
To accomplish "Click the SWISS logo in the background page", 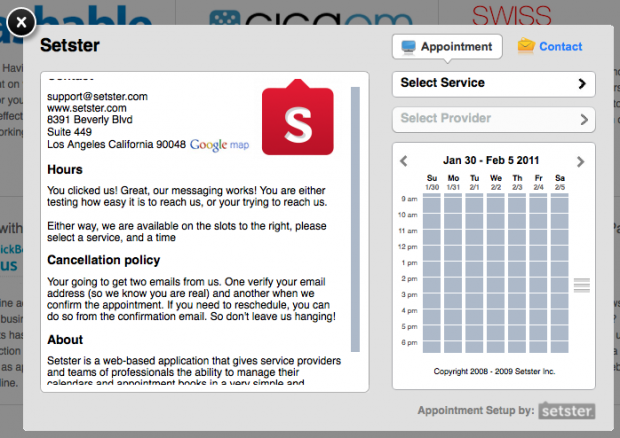I will click(512, 15).
